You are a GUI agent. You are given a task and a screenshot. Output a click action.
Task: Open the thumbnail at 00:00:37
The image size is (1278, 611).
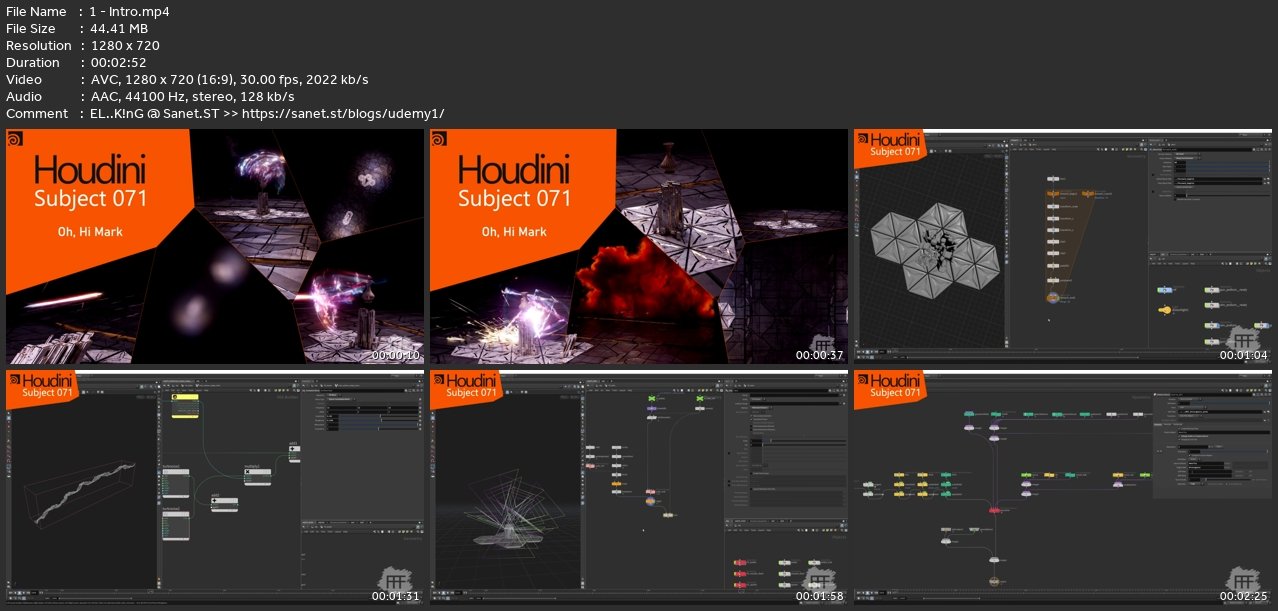click(639, 246)
